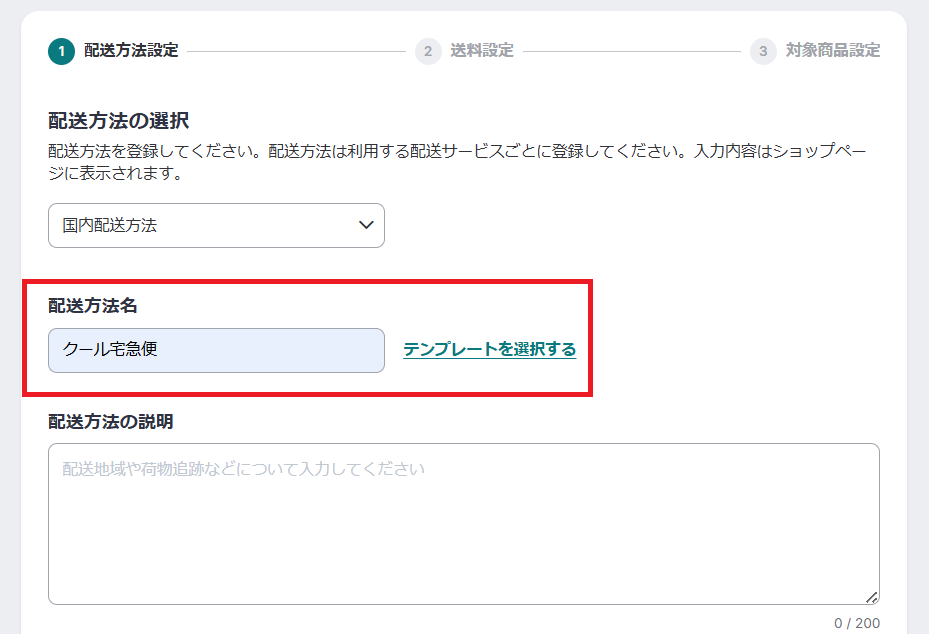
Task: Grab the resize handle of the description textarea
Action: (872, 597)
